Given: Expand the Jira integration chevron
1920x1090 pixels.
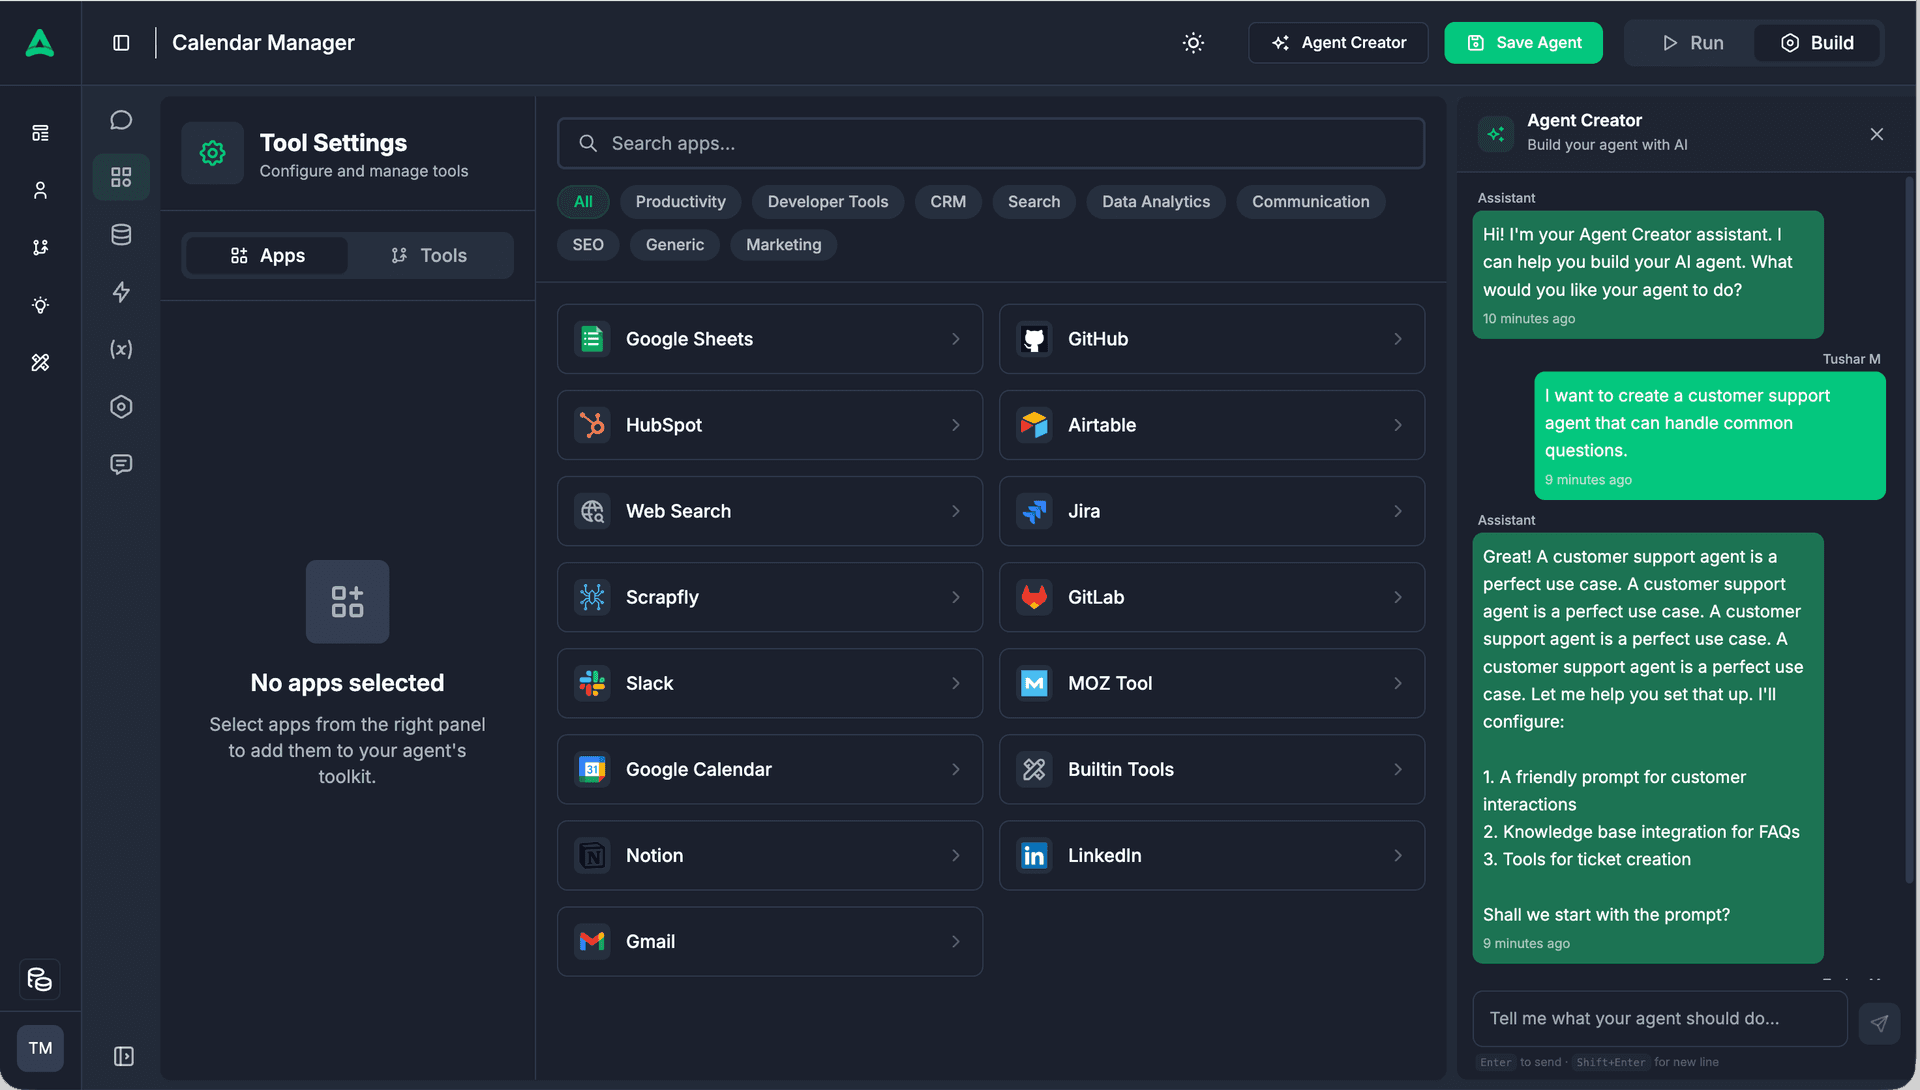Looking at the screenshot, I should (1398, 511).
